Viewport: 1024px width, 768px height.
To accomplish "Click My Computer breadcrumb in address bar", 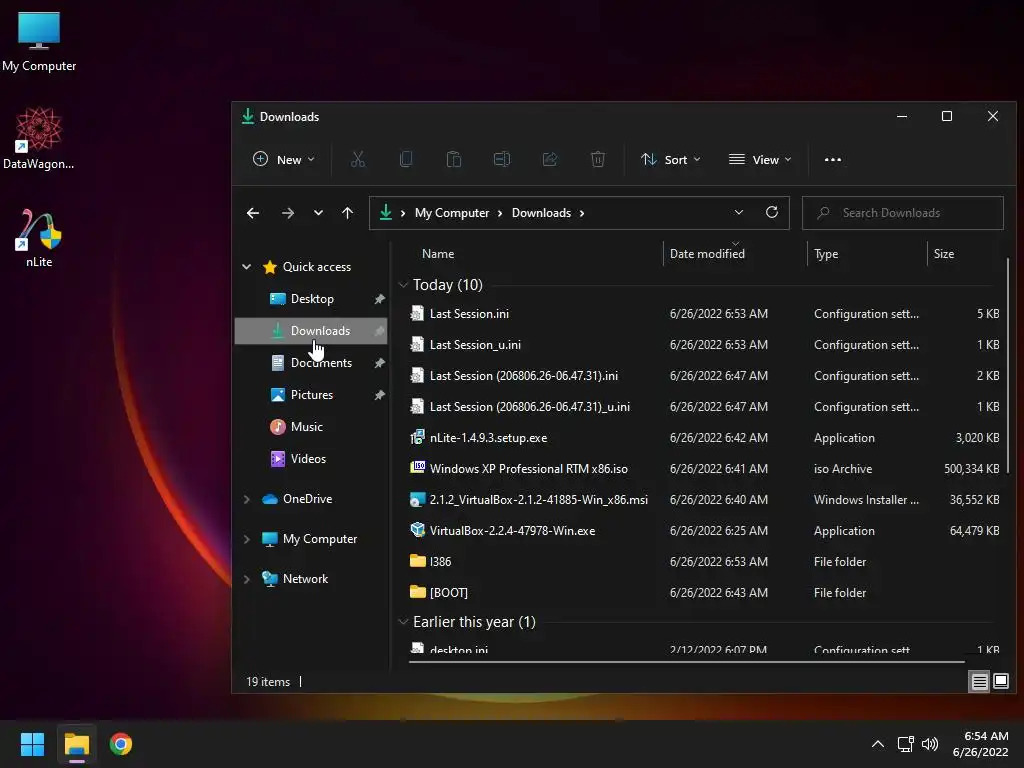I will pos(452,213).
